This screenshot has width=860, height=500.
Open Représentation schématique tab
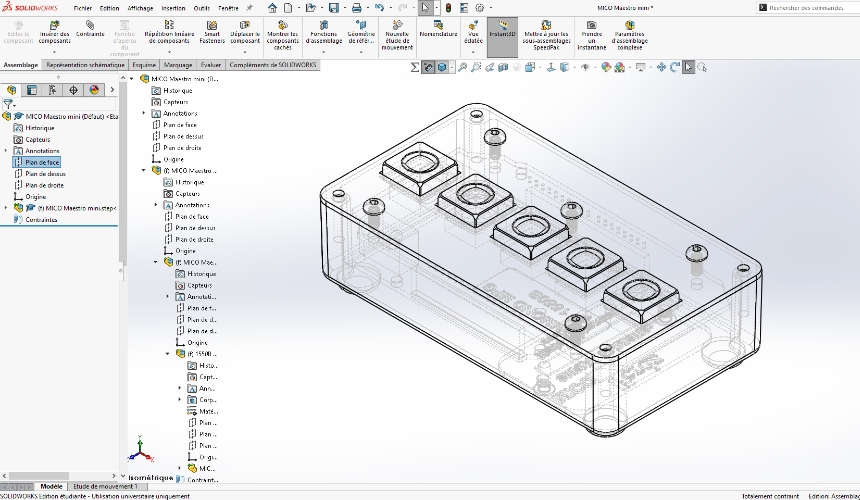click(85, 65)
